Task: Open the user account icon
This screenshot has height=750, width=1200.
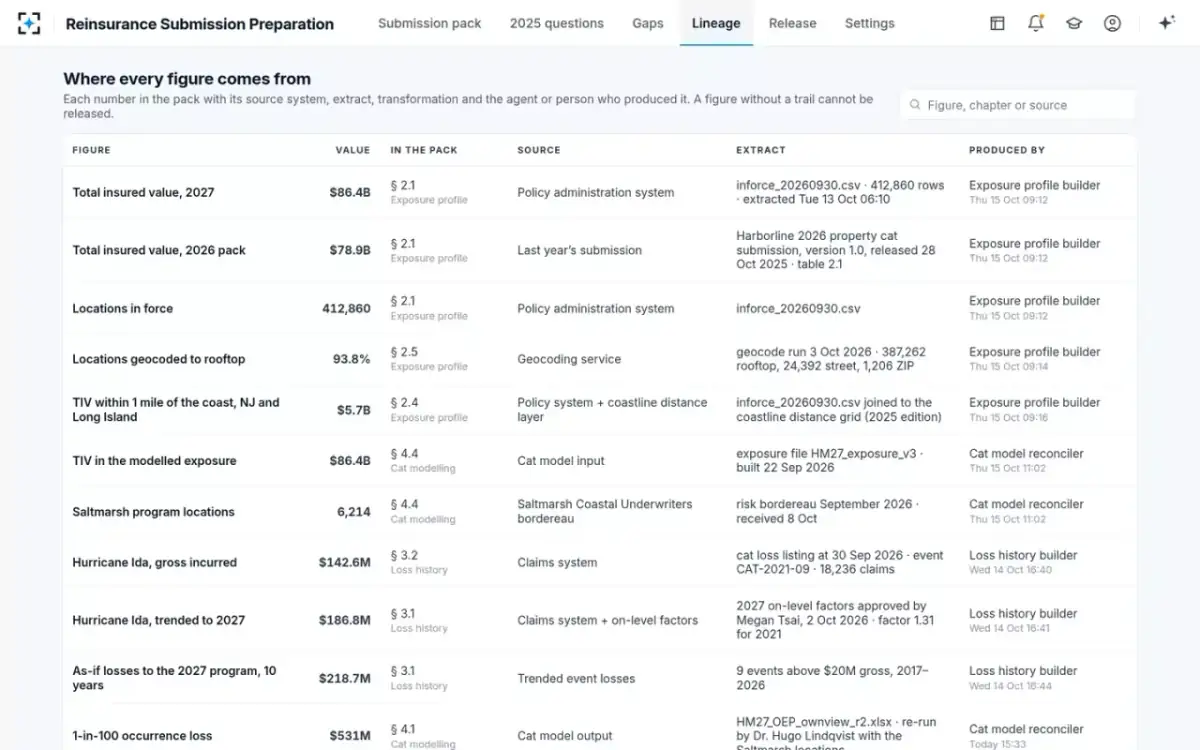Action: point(1112,23)
